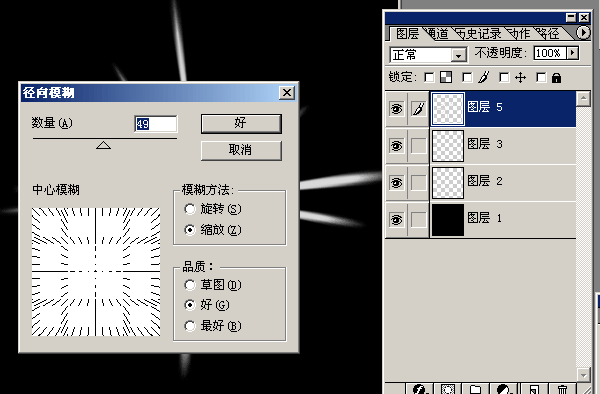Click the lock position move icon
The image size is (600, 394).
[520, 78]
